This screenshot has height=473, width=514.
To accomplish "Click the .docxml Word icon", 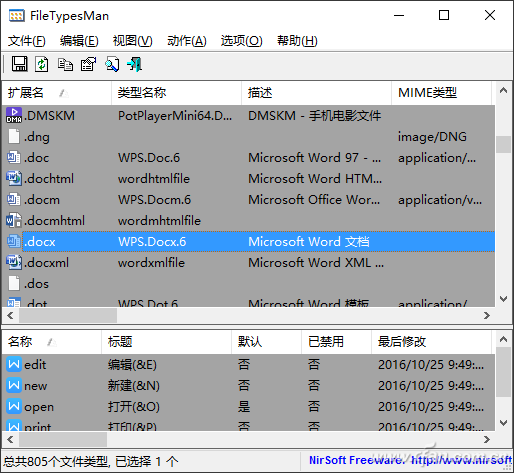I will tap(14, 262).
